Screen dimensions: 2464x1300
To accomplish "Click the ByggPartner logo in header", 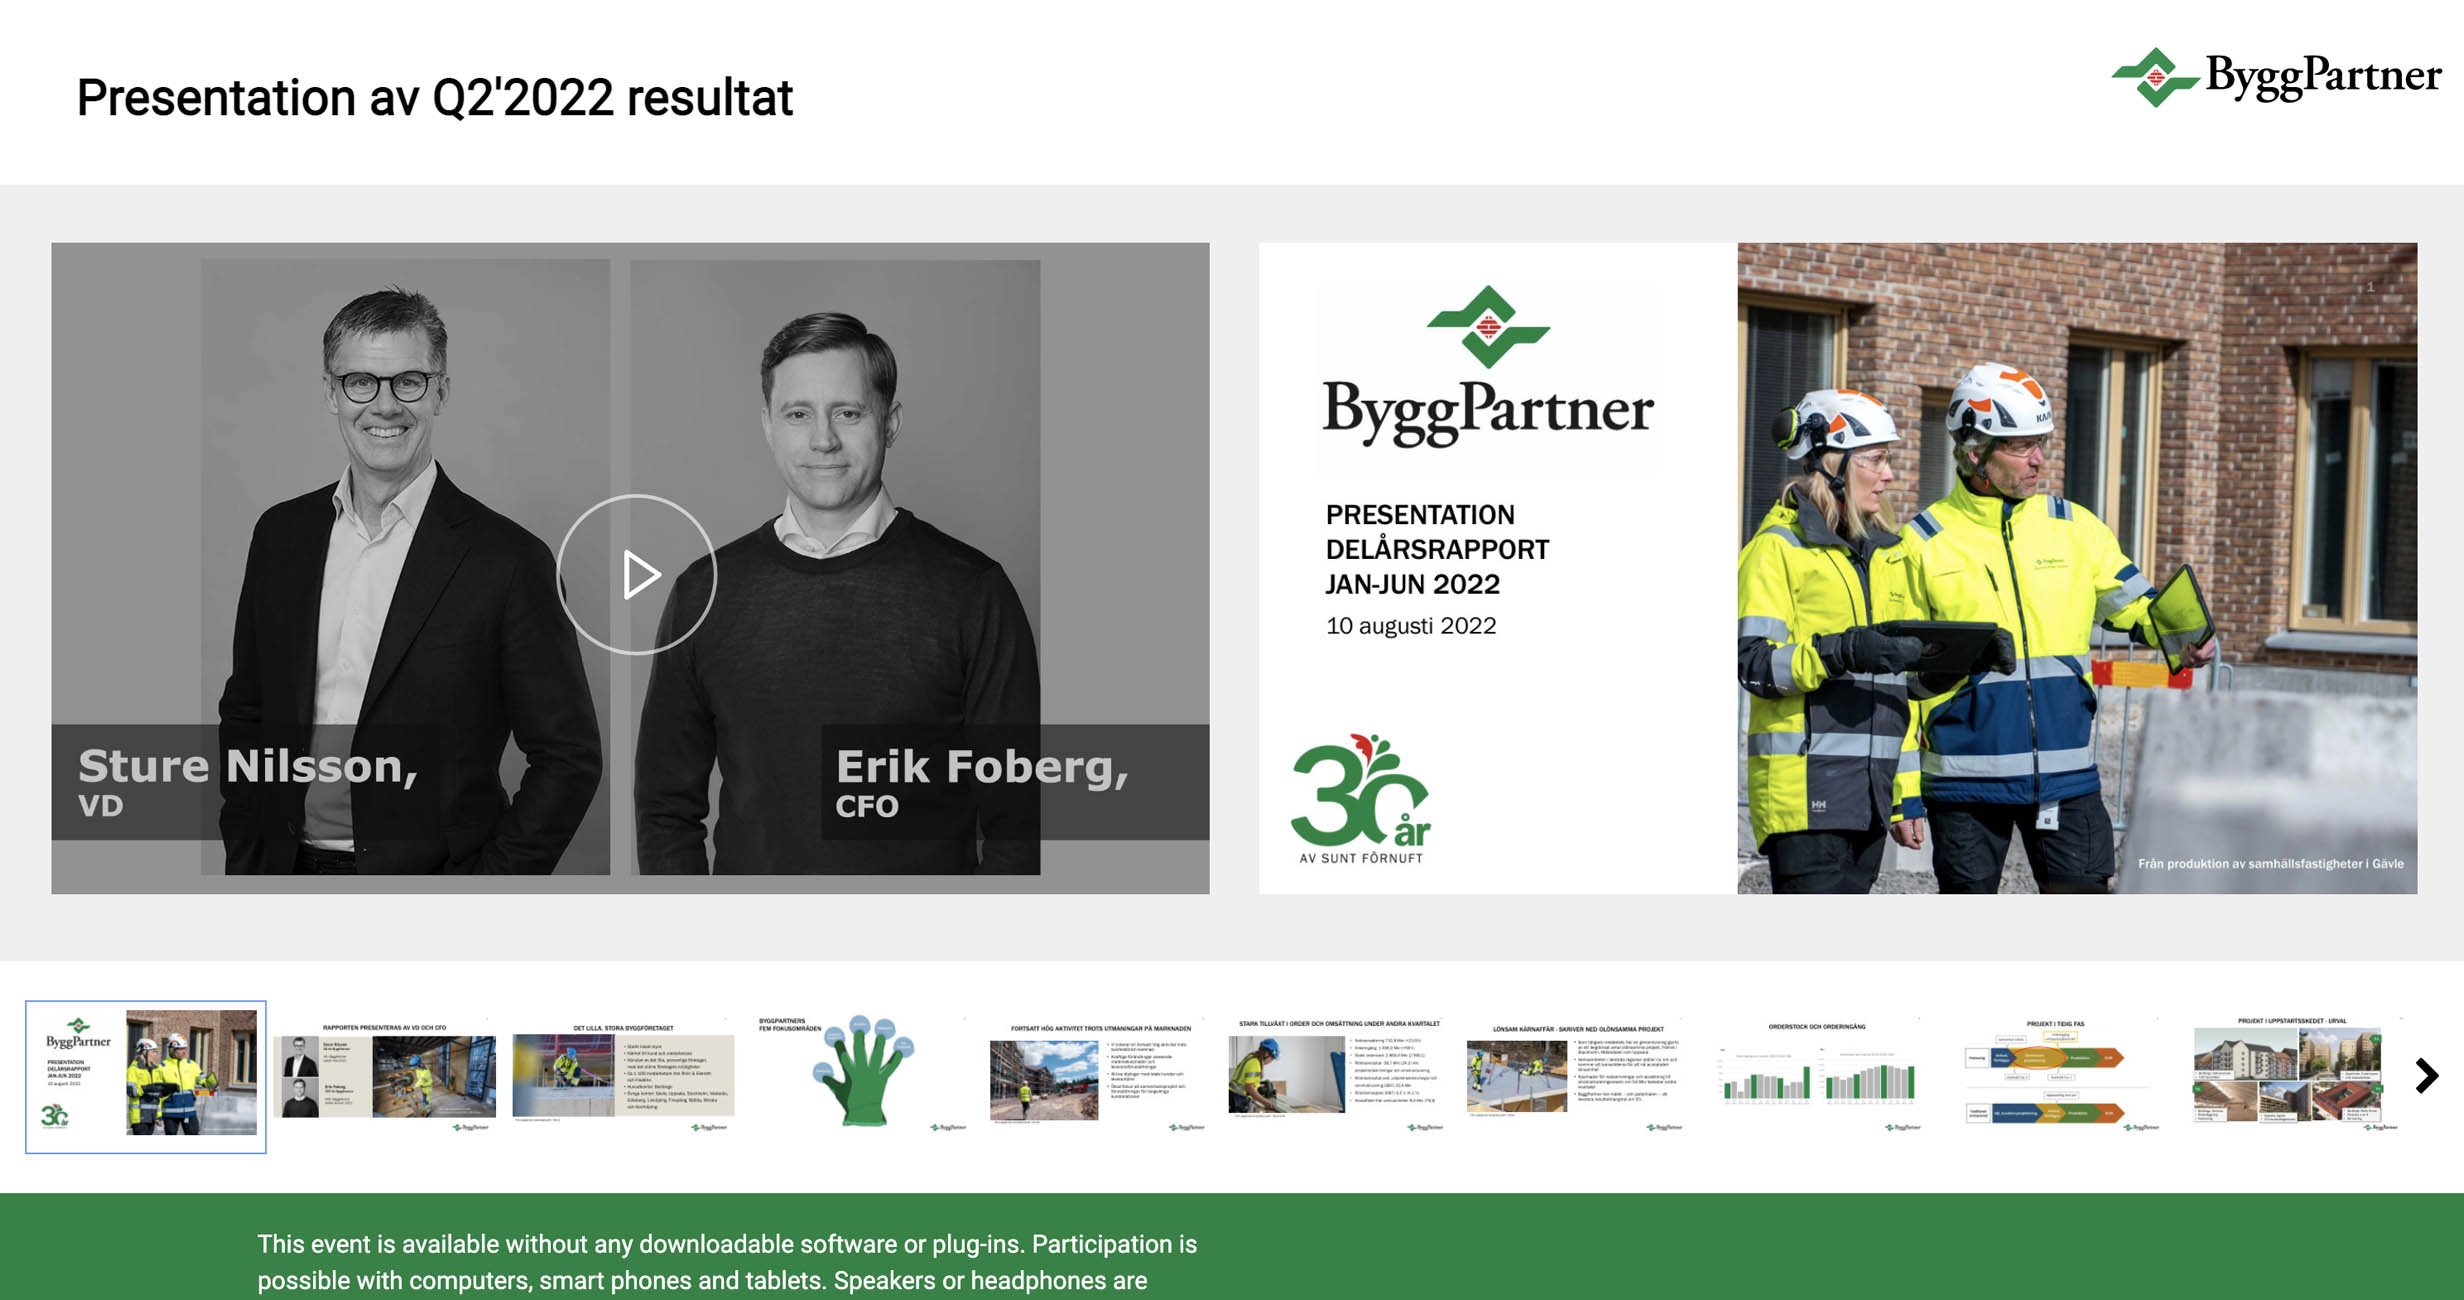I will coord(2276,77).
